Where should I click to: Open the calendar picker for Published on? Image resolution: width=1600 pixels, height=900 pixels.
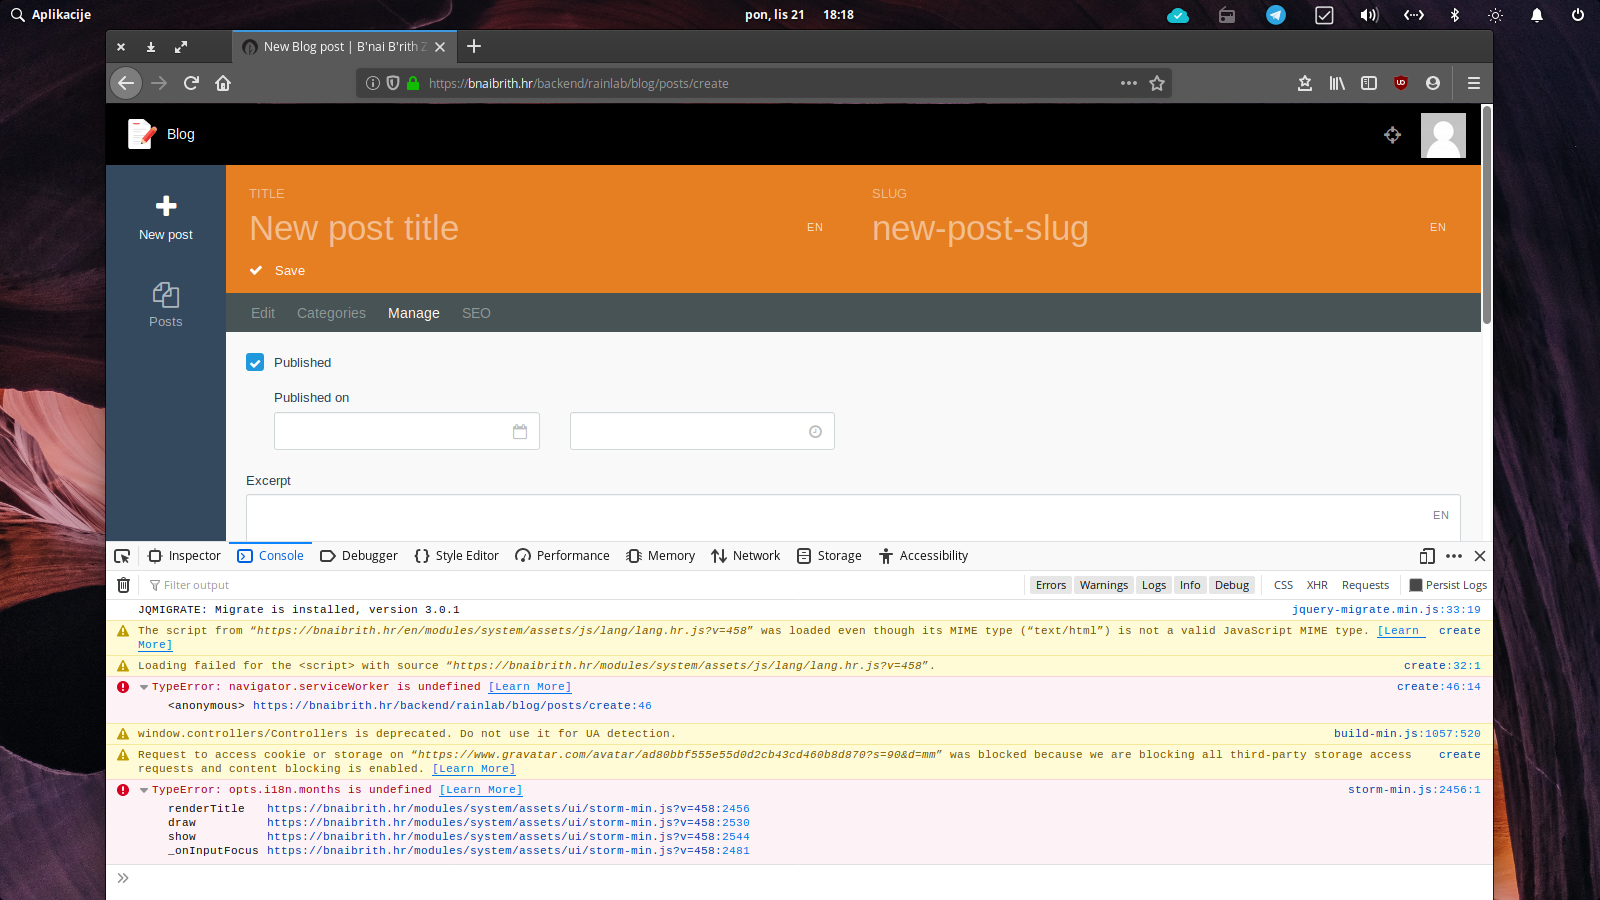click(520, 431)
